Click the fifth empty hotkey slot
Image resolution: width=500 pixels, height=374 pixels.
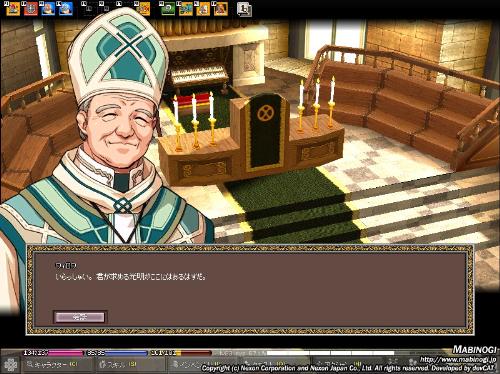[90, 9]
